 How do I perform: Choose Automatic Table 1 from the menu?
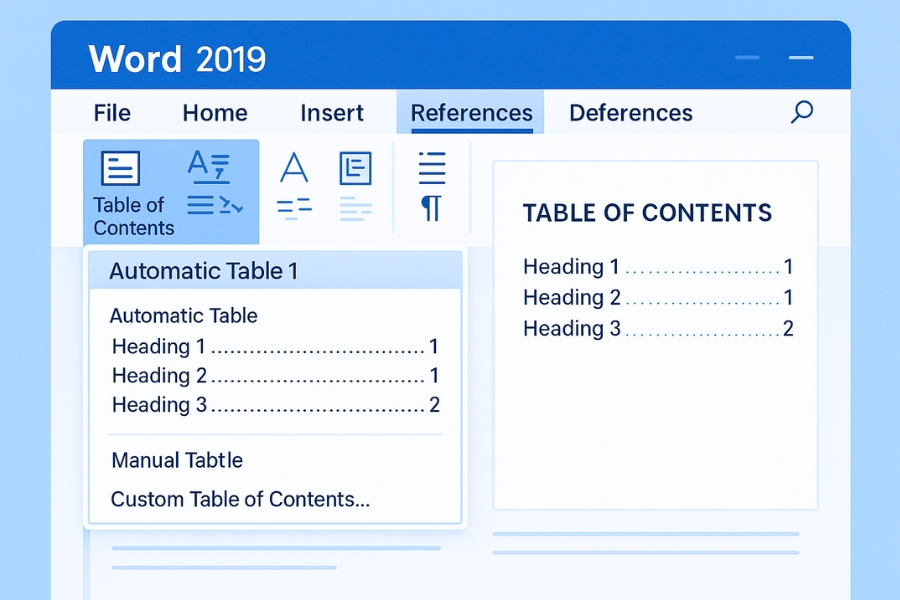(x=203, y=270)
